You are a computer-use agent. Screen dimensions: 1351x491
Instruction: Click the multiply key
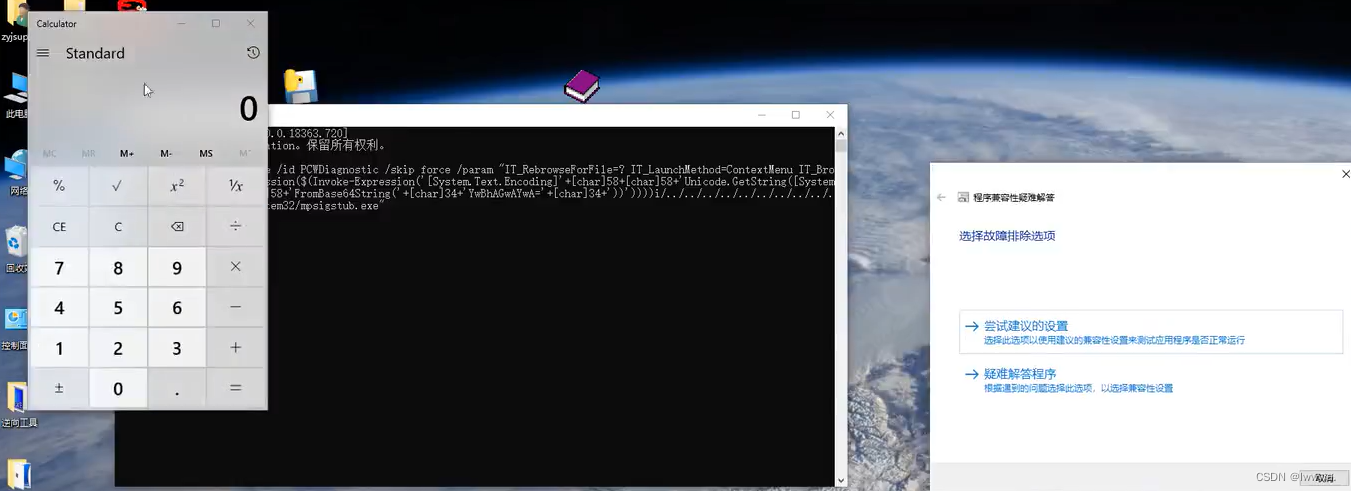click(x=236, y=267)
